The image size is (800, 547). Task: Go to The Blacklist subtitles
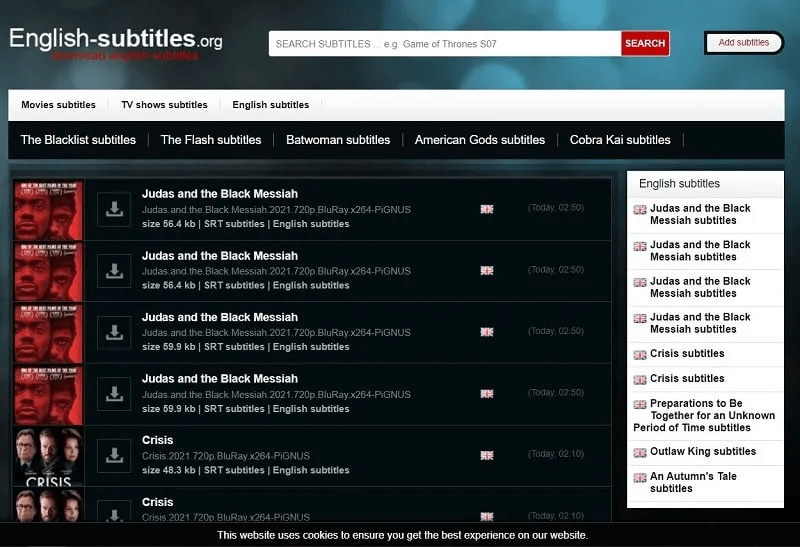click(78, 140)
